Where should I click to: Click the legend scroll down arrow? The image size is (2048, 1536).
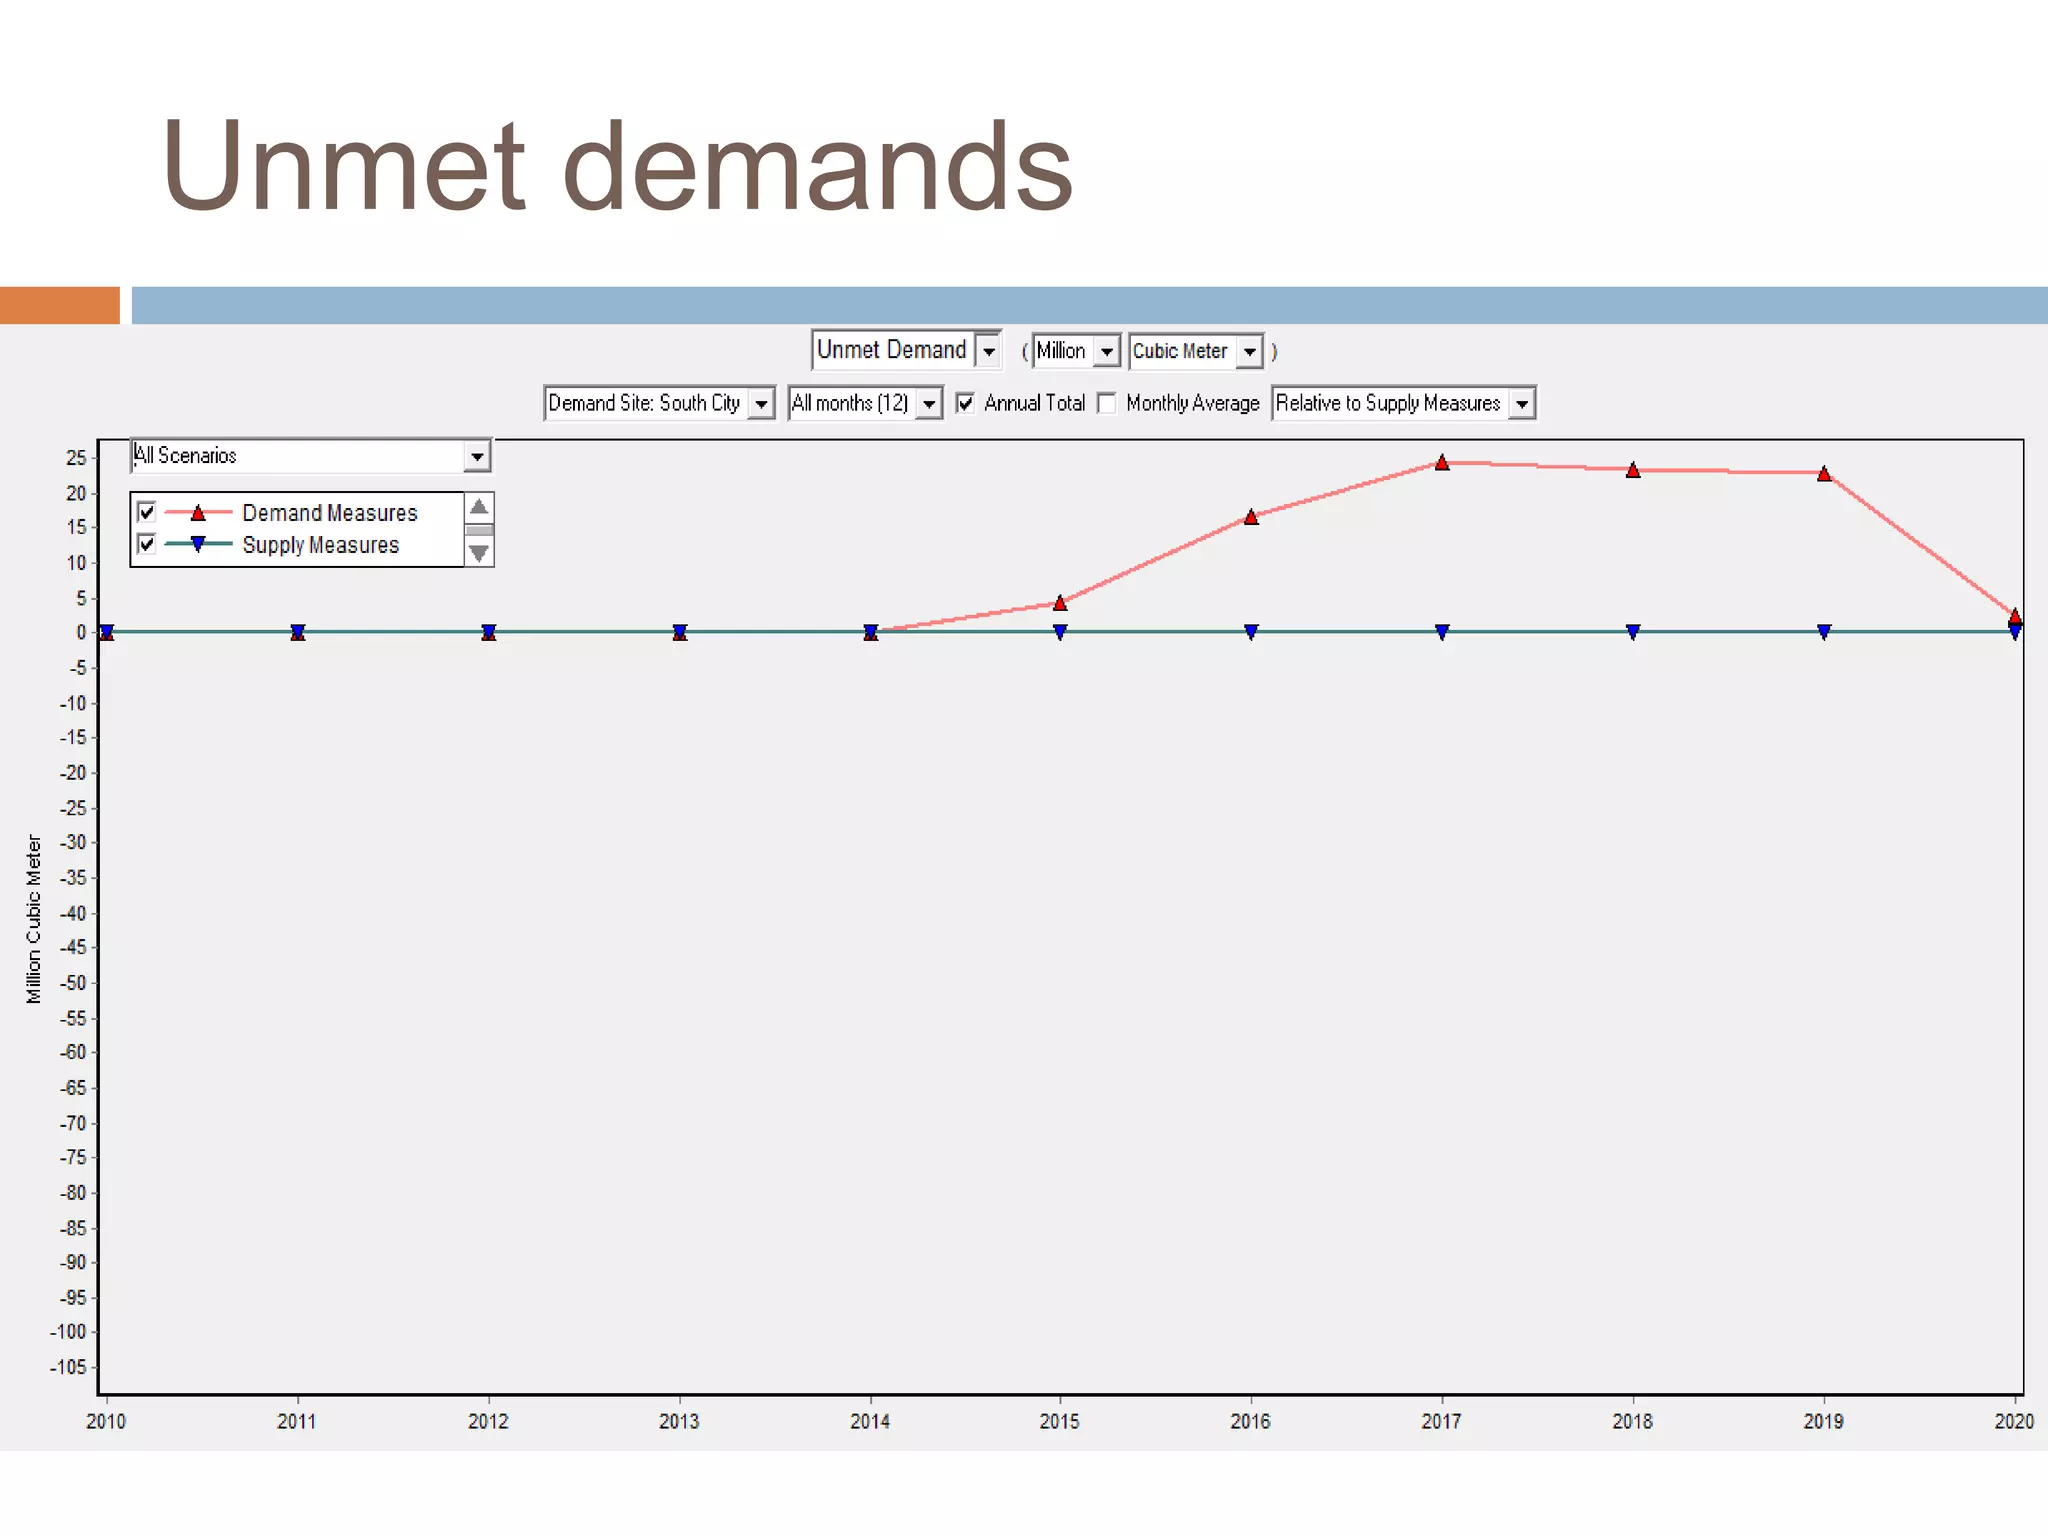[x=479, y=552]
